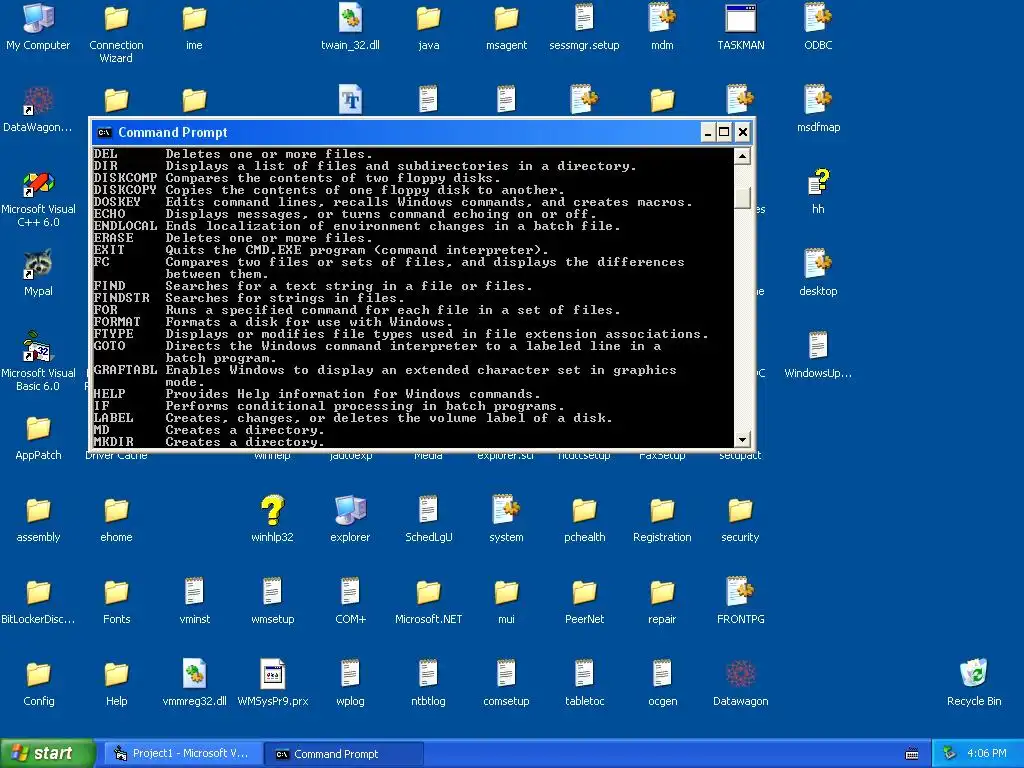Image resolution: width=1024 pixels, height=768 pixels.
Task: Select the security folder icon
Action: (740, 511)
